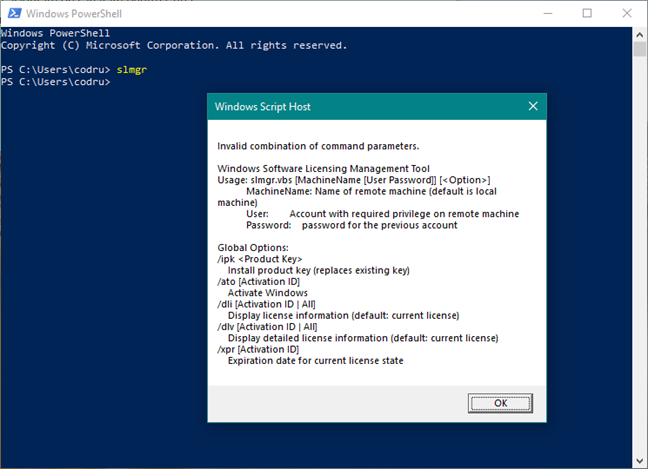
Task: Close the Windows PowerShell window
Action: [x=627, y=13]
